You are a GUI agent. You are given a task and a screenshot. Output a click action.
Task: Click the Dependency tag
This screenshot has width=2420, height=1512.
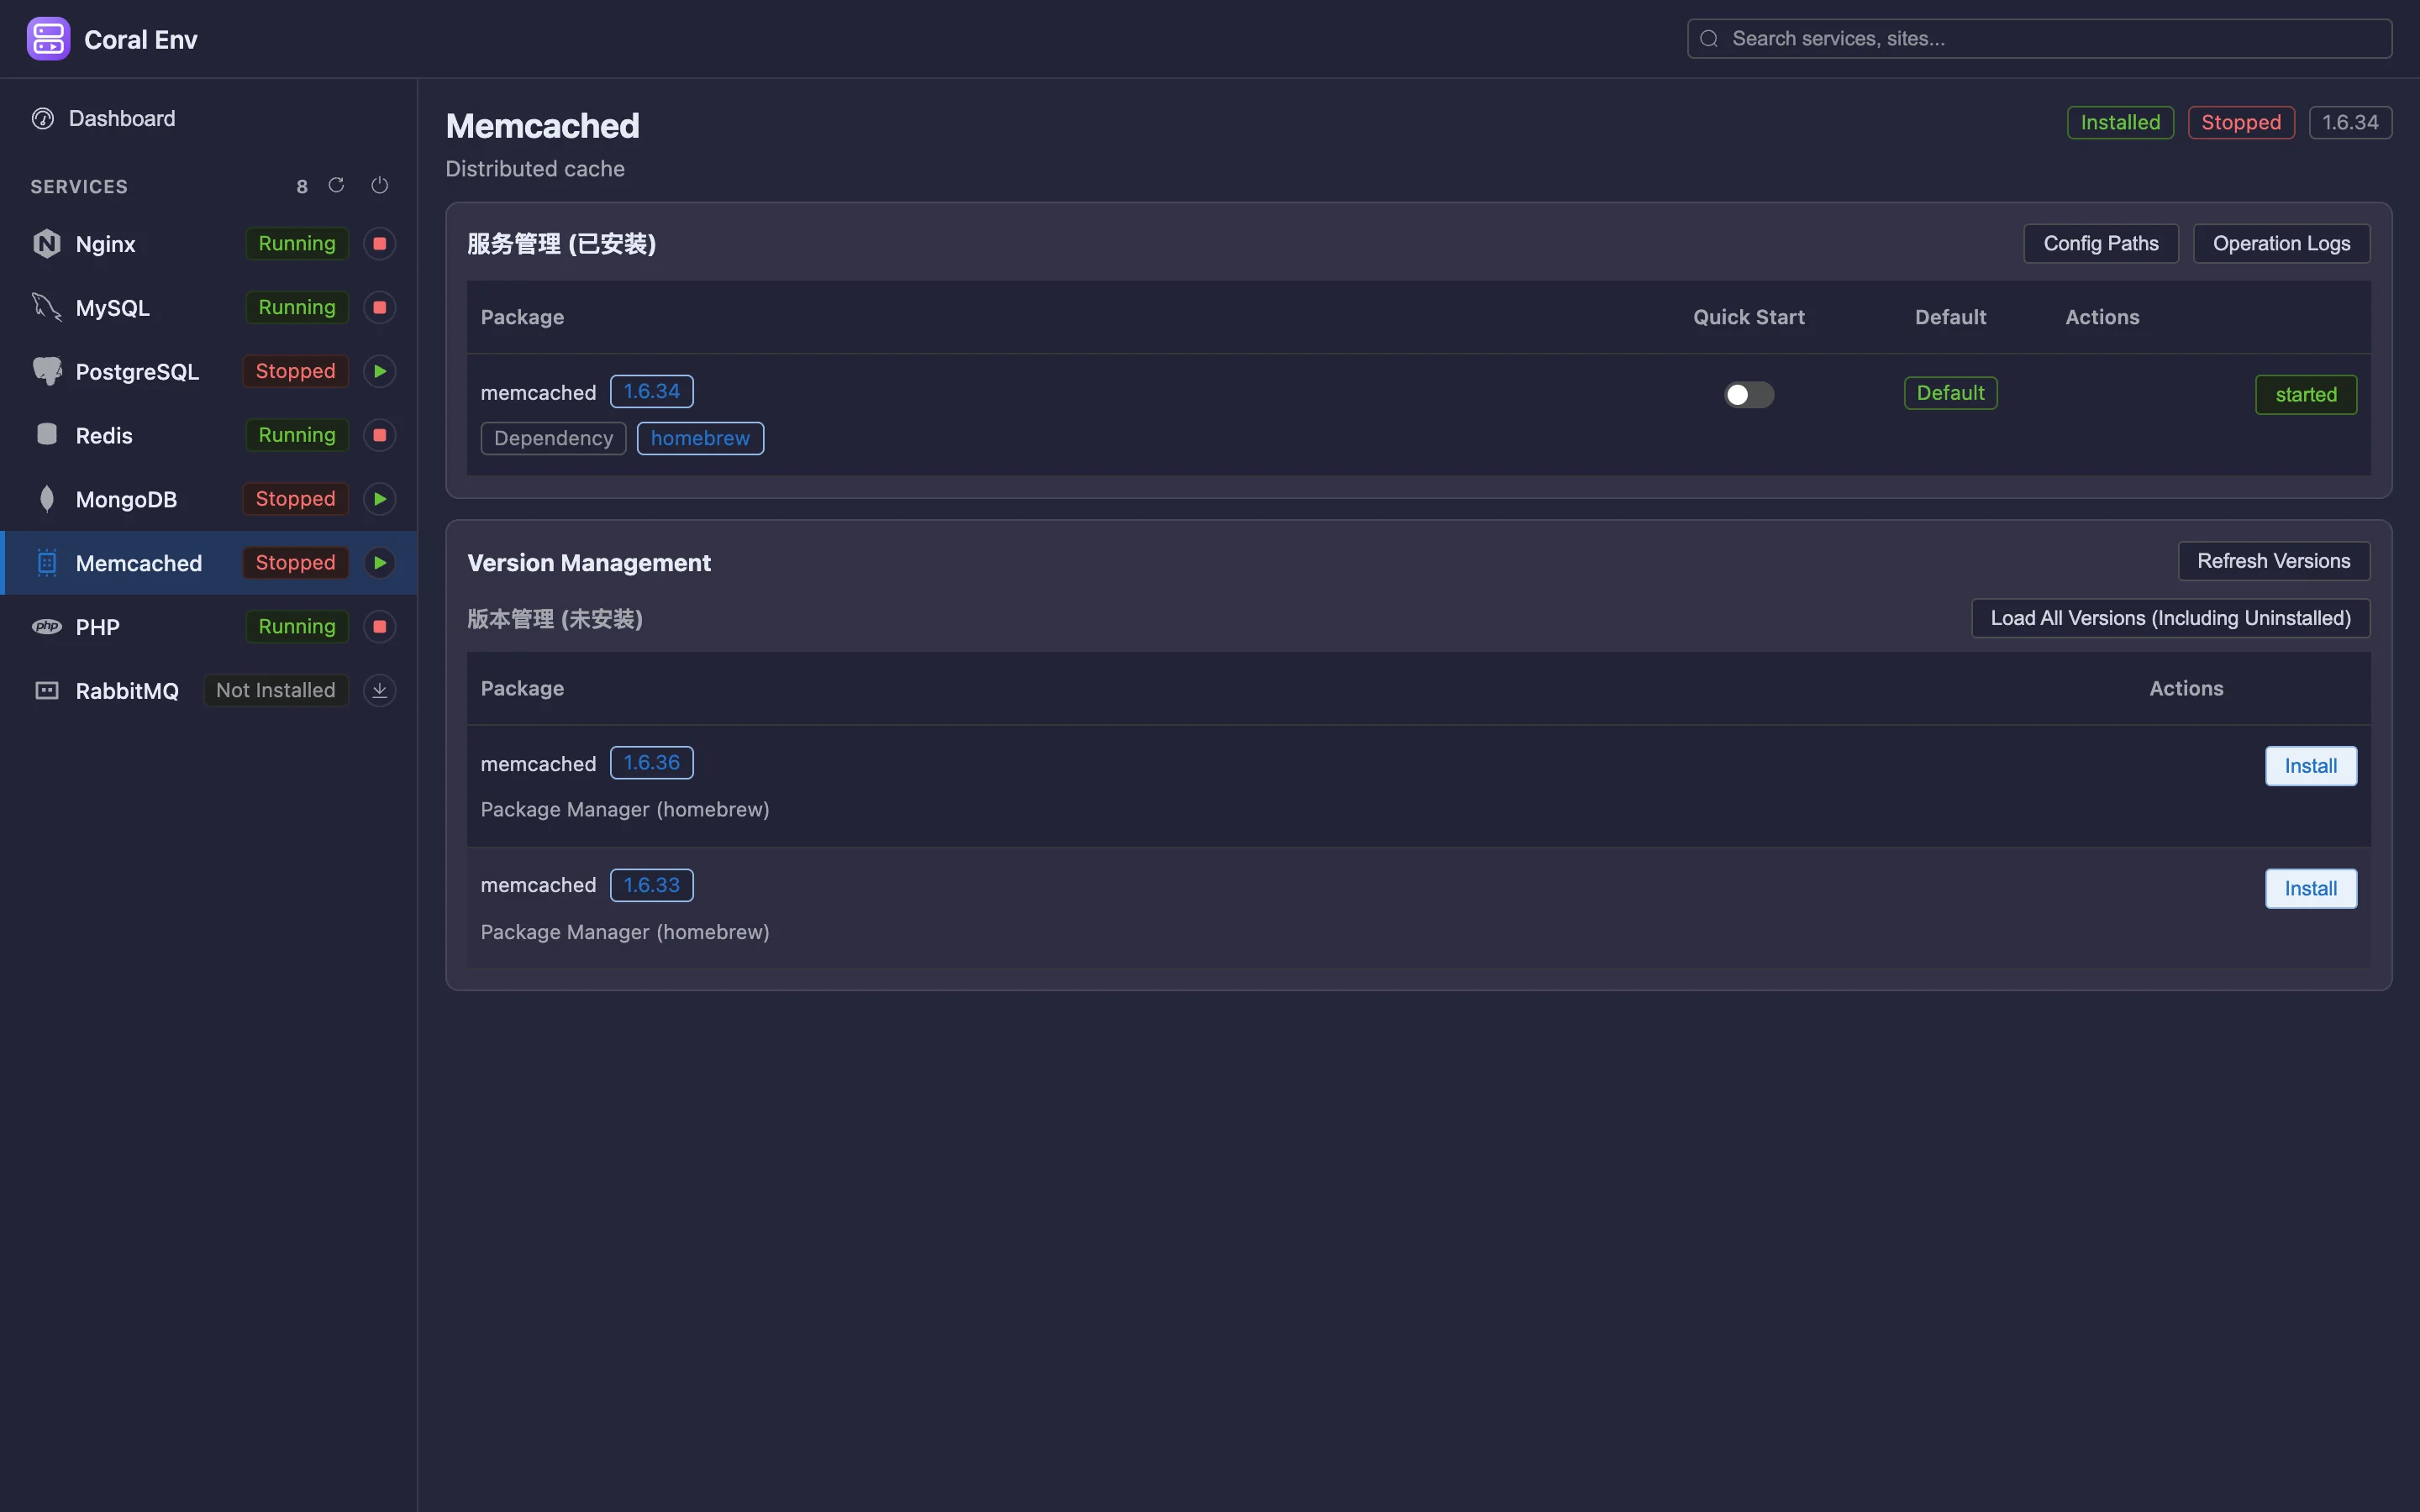554,439
